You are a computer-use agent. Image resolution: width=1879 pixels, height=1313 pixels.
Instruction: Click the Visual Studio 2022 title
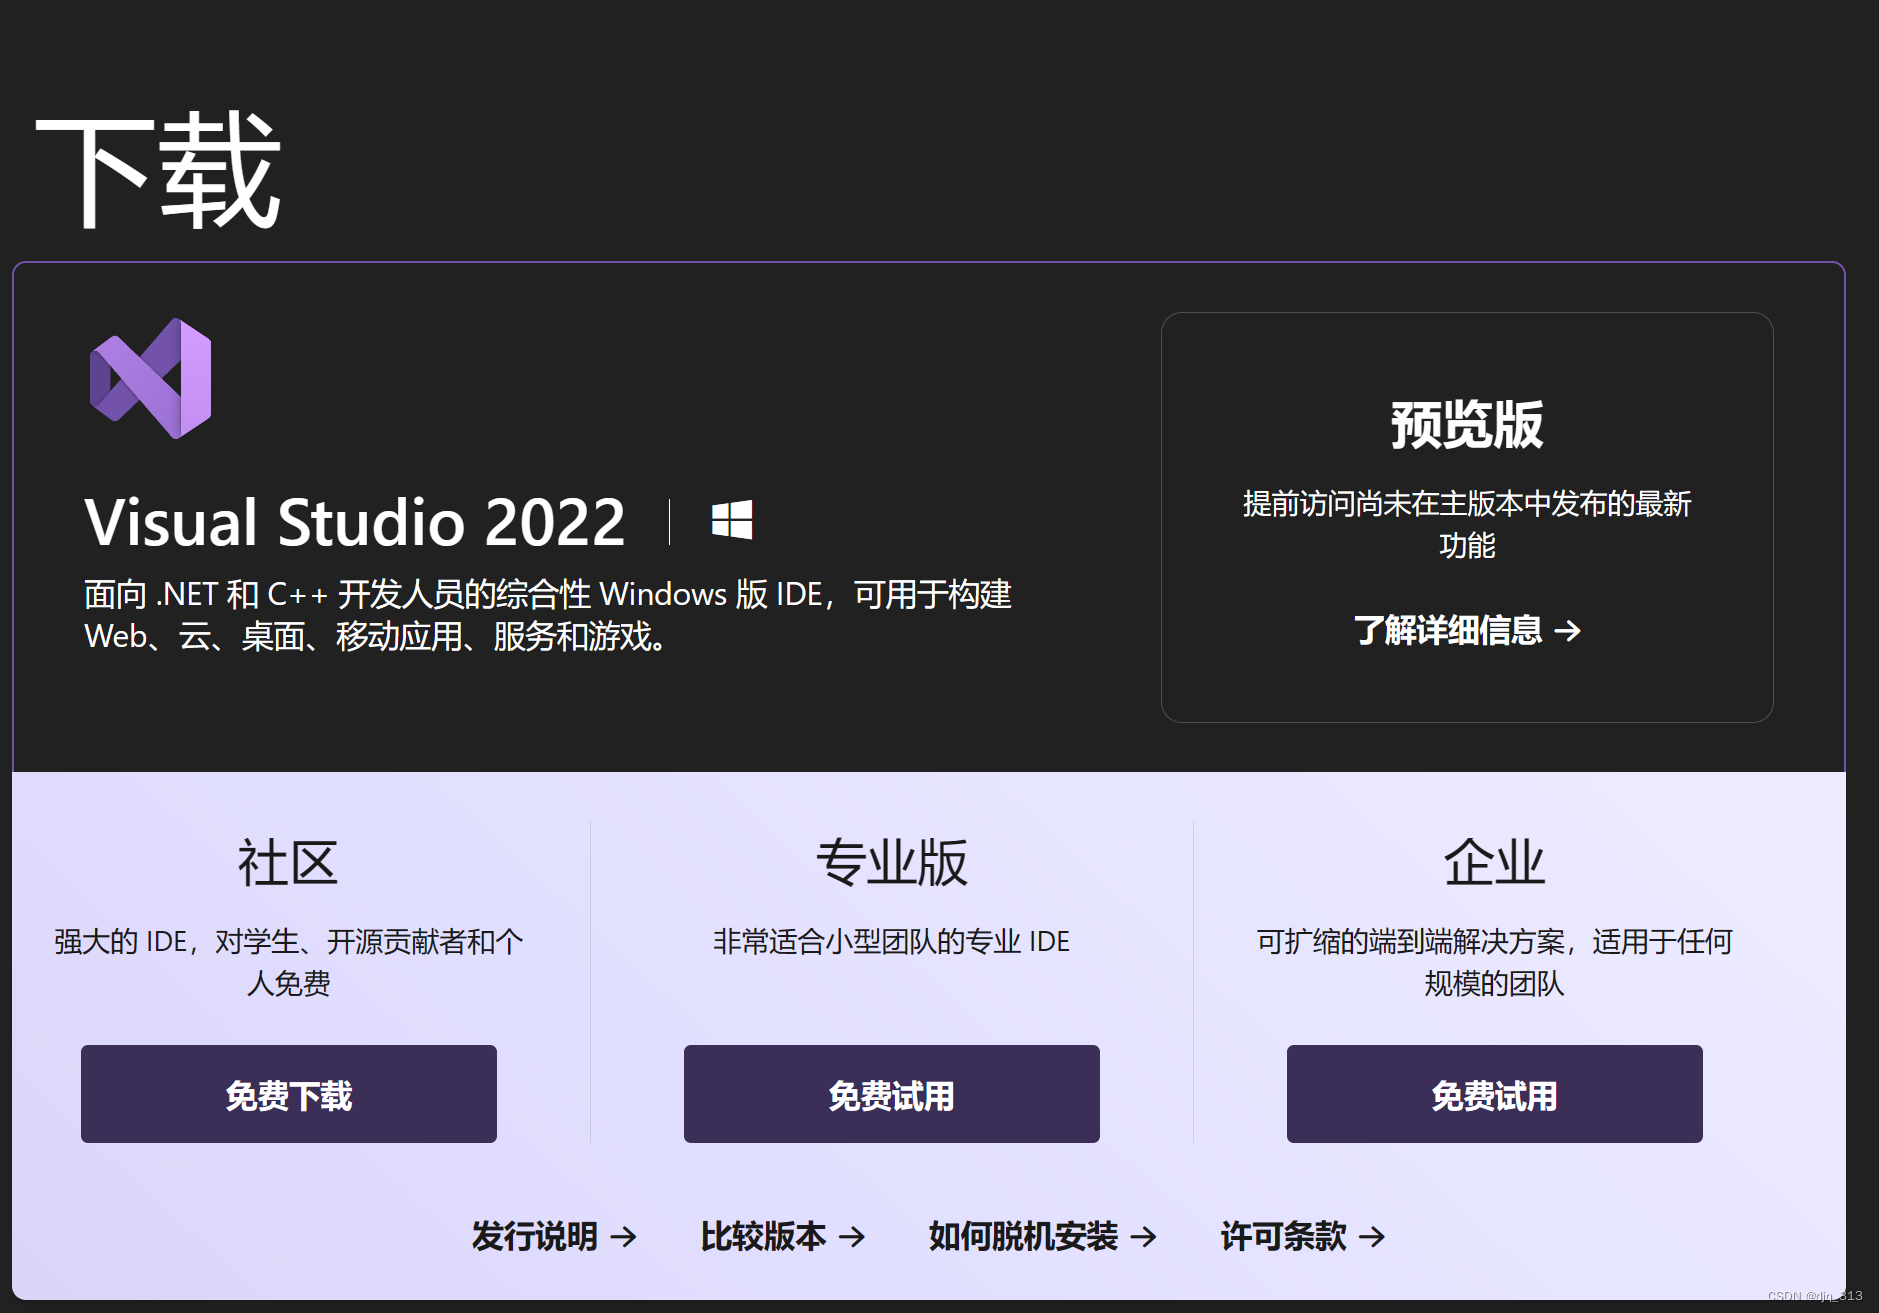[355, 522]
